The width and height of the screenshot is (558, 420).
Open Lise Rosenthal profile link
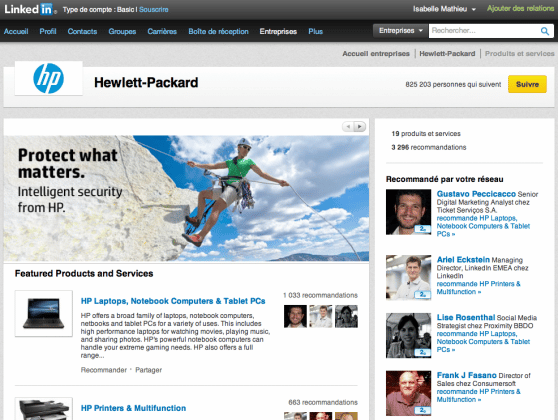(466, 317)
